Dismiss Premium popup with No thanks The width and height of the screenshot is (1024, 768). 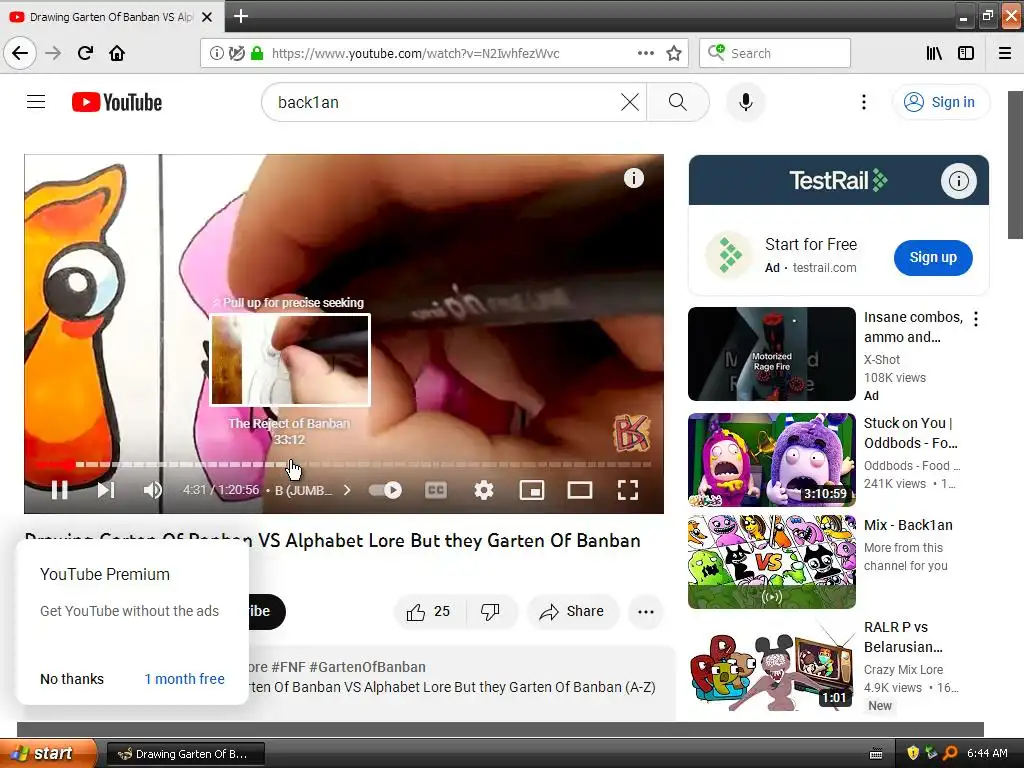(72, 679)
